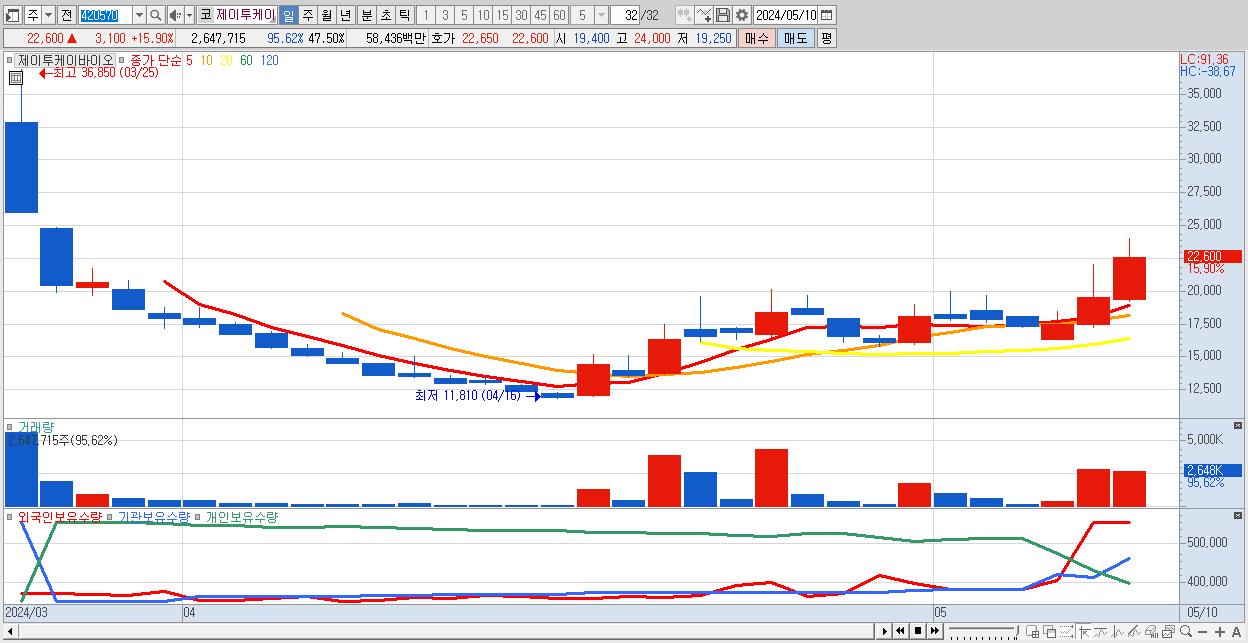This screenshot has height=643, width=1248.
Task: Click the date field 2024/05/10
Action: (x=786, y=15)
